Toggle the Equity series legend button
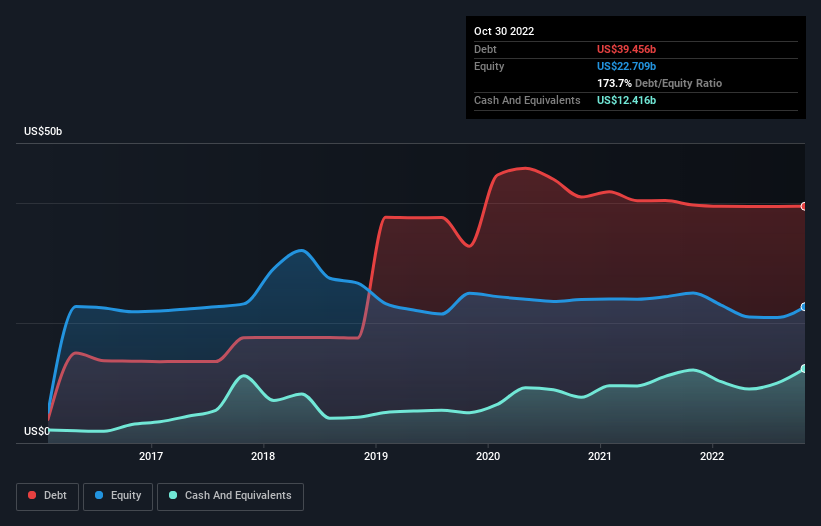The height and width of the screenshot is (526, 821). click(x=118, y=496)
